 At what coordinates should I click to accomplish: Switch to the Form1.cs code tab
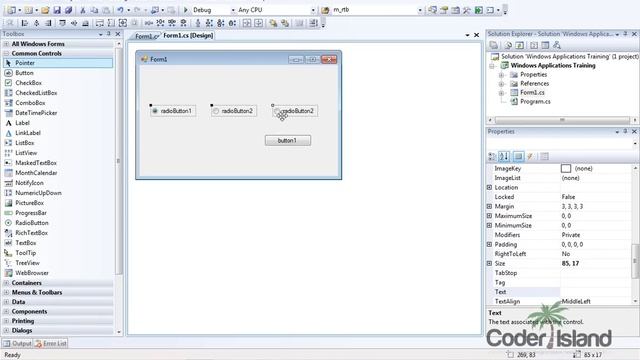pos(146,36)
